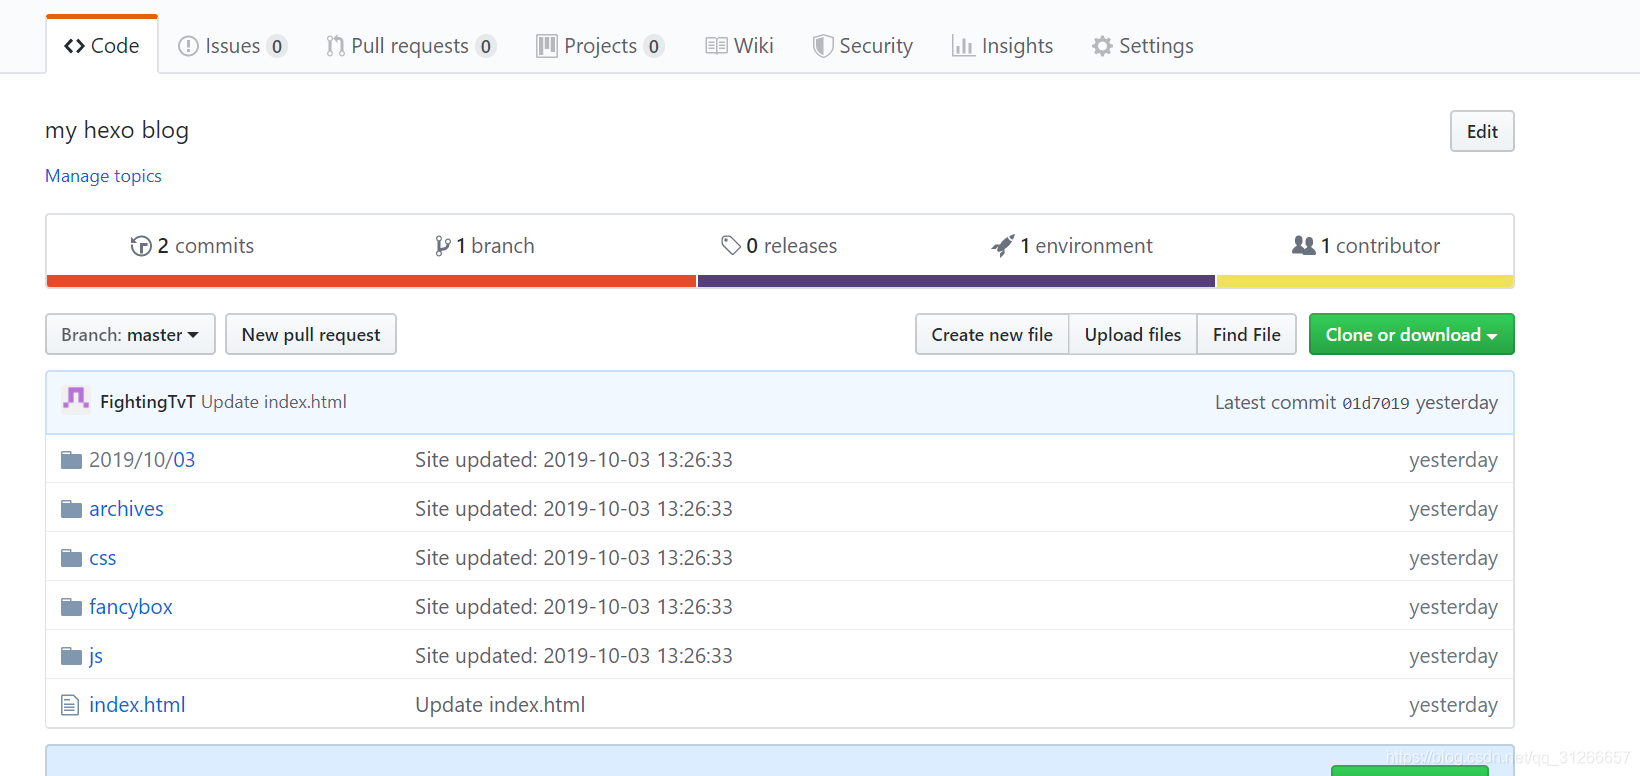1640x776 pixels.
Task: Click the releases tag icon
Action: (x=731, y=245)
